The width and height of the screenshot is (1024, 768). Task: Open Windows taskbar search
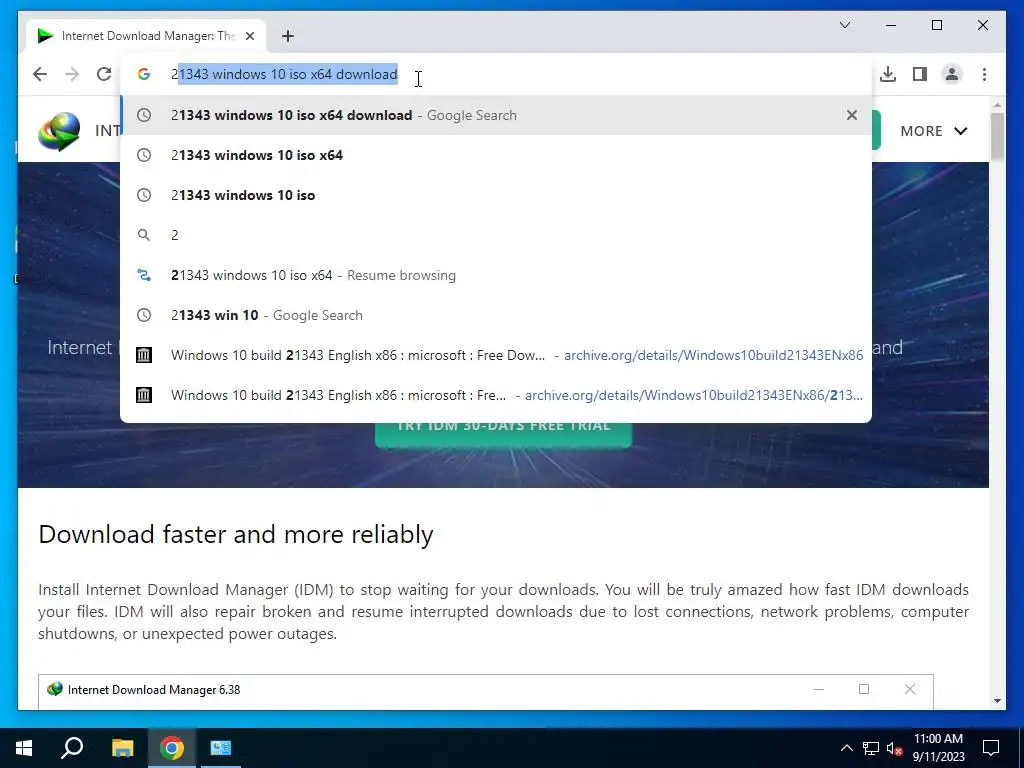click(x=72, y=748)
